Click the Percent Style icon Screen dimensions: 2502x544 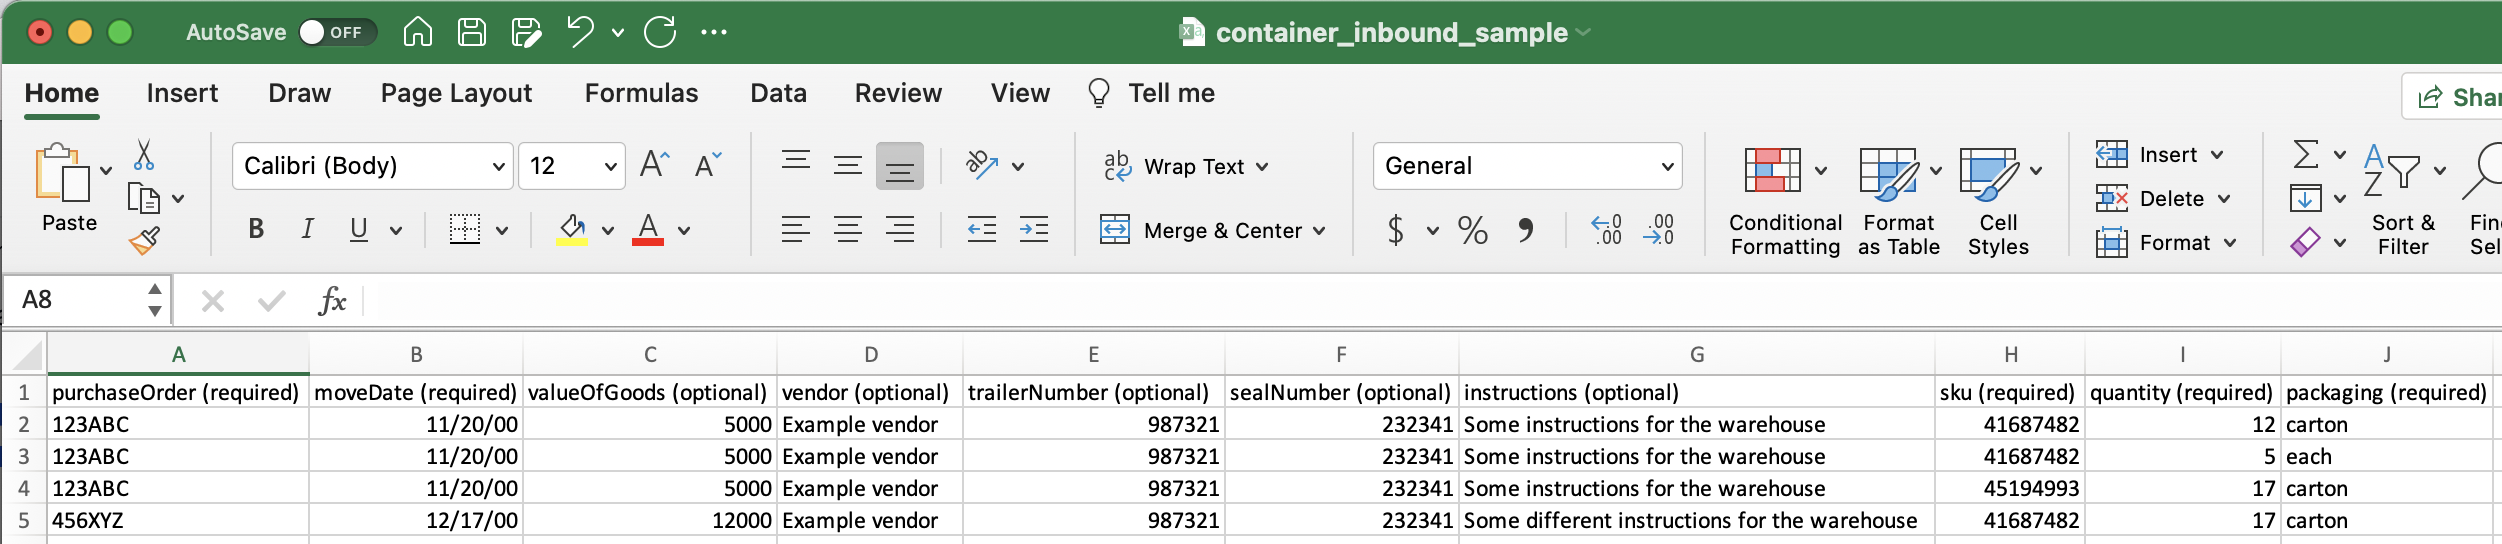coord(1472,231)
